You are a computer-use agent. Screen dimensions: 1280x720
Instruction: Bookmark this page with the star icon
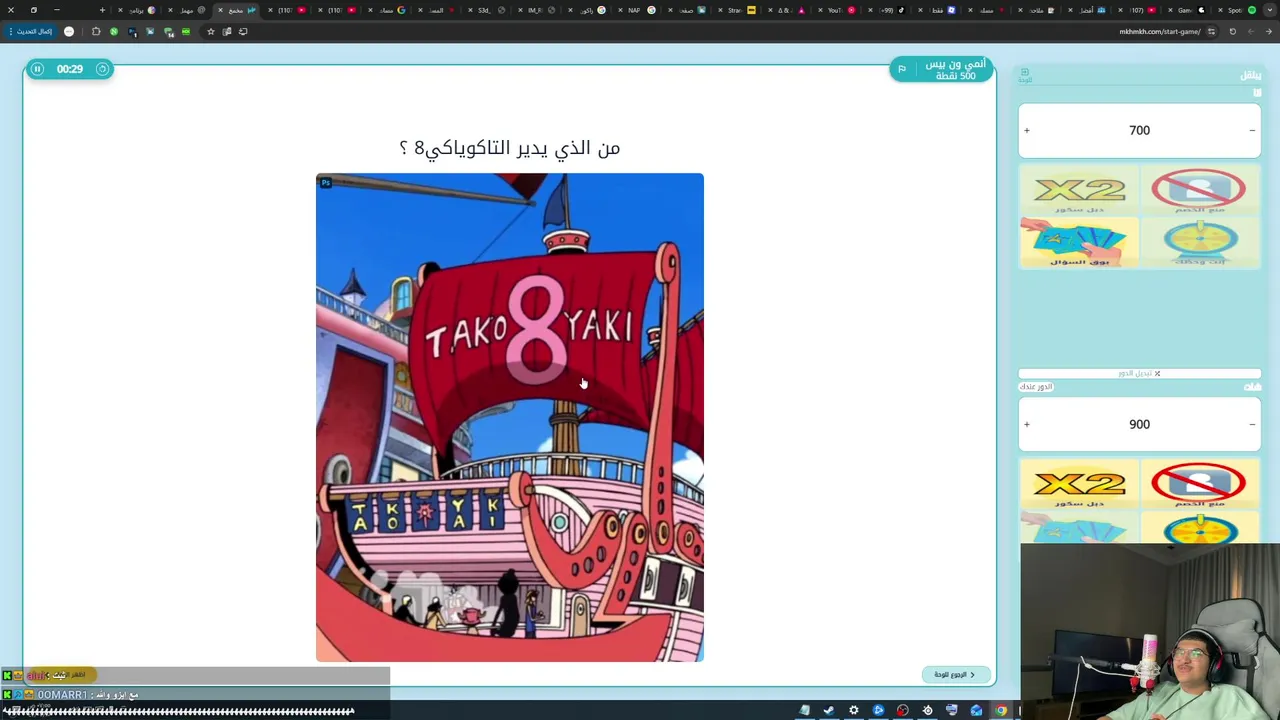[x=210, y=31]
